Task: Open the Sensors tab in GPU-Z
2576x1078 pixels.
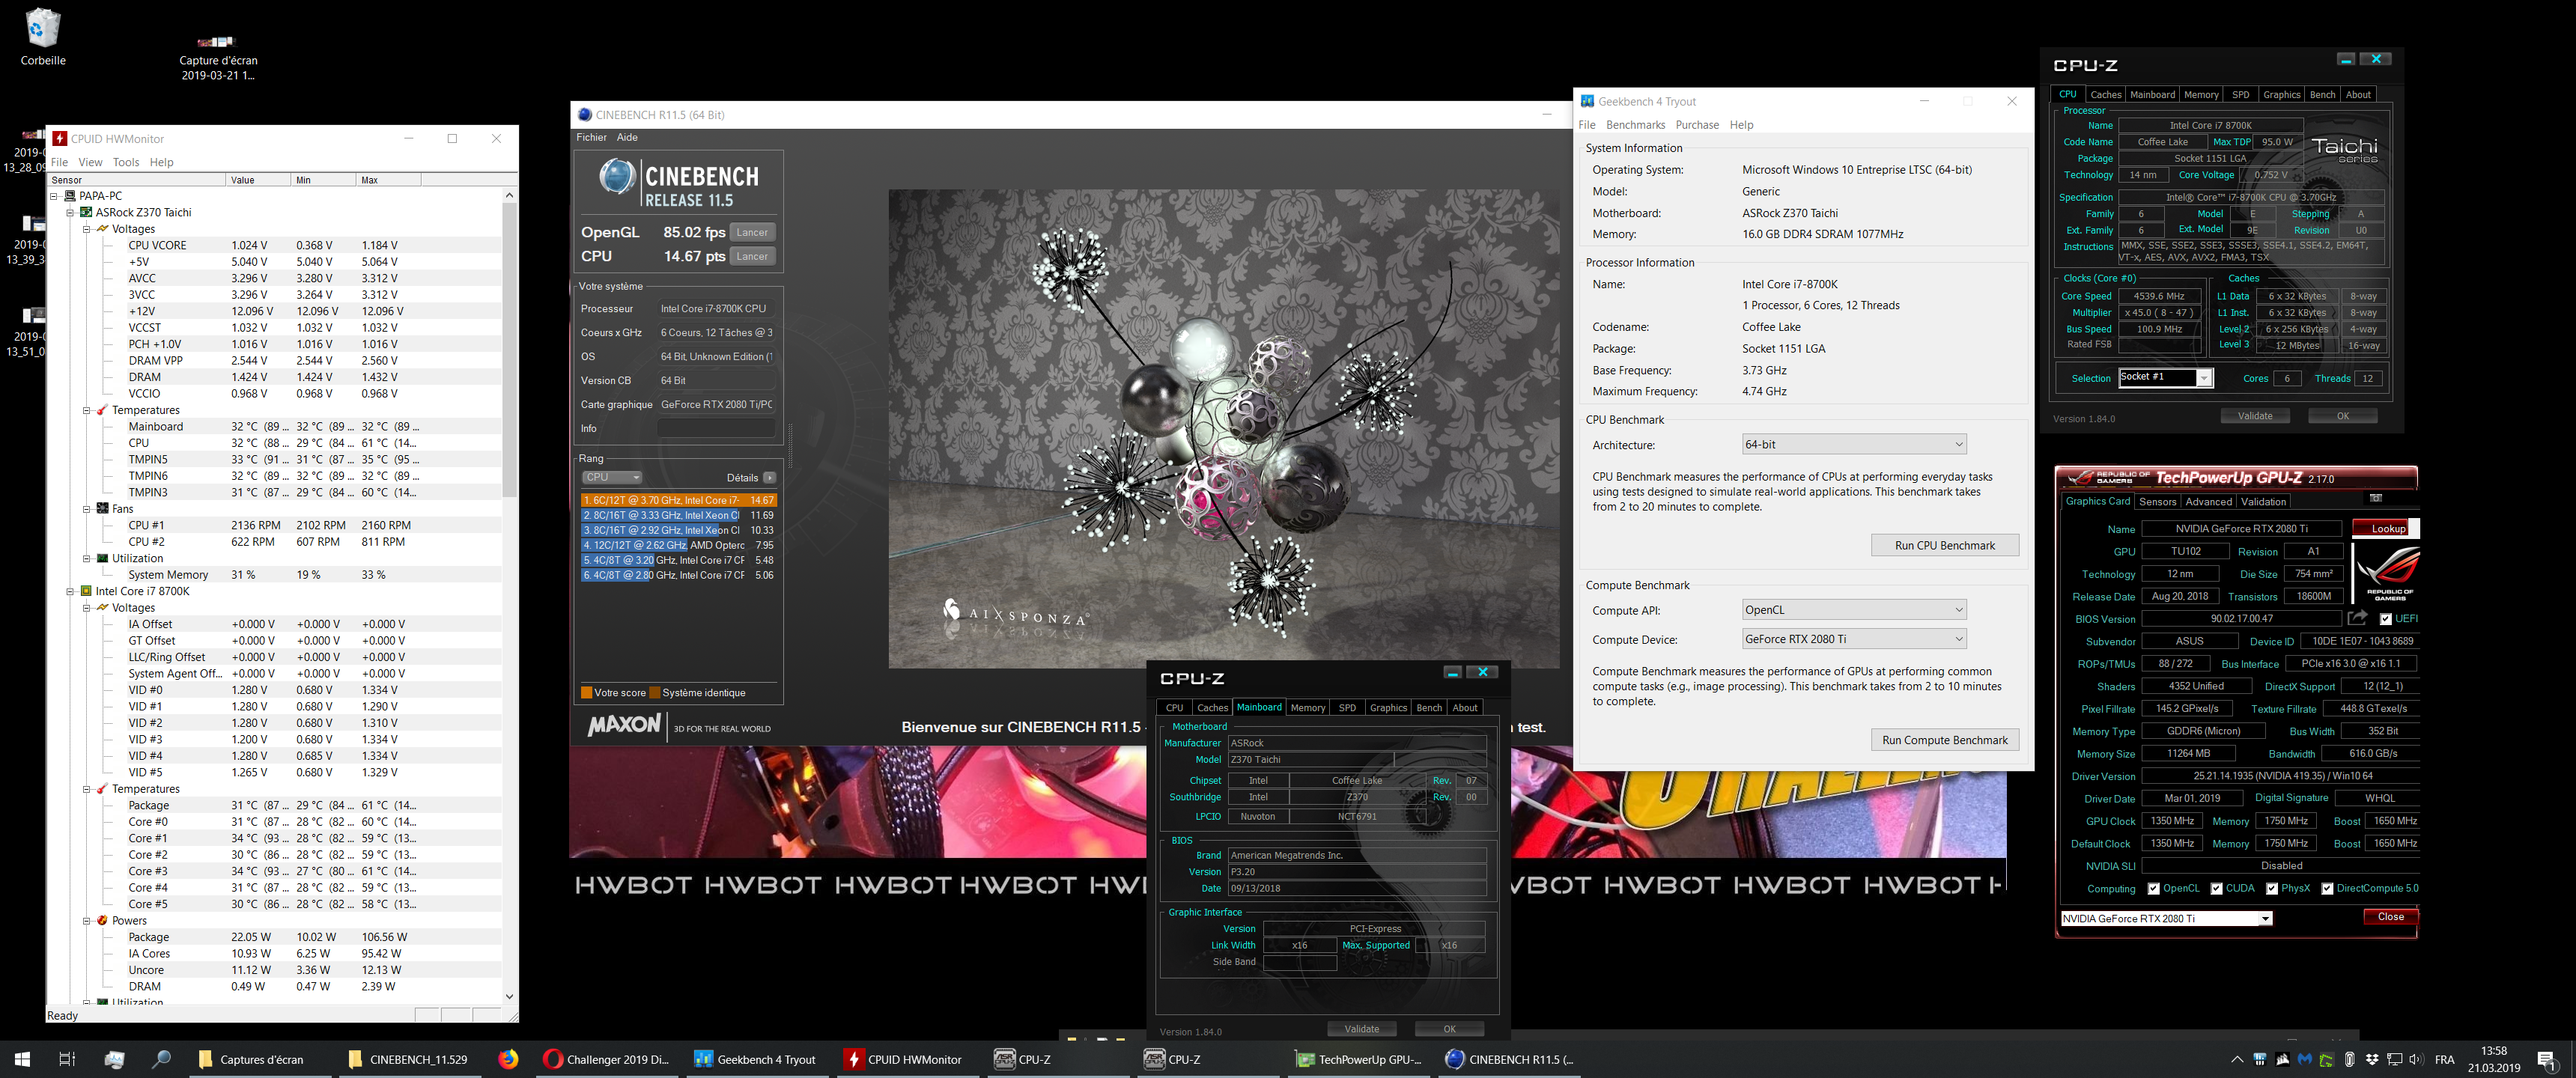Action: tap(2157, 502)
